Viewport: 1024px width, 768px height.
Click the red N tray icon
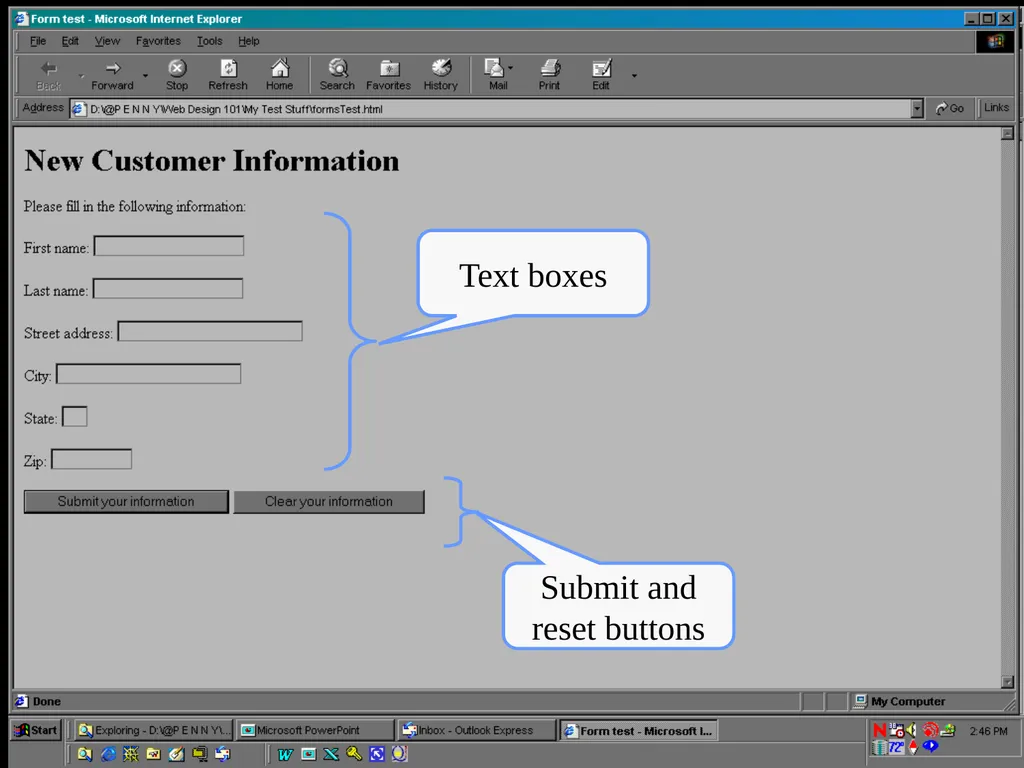pyautogui.click(x=880, y=731)
